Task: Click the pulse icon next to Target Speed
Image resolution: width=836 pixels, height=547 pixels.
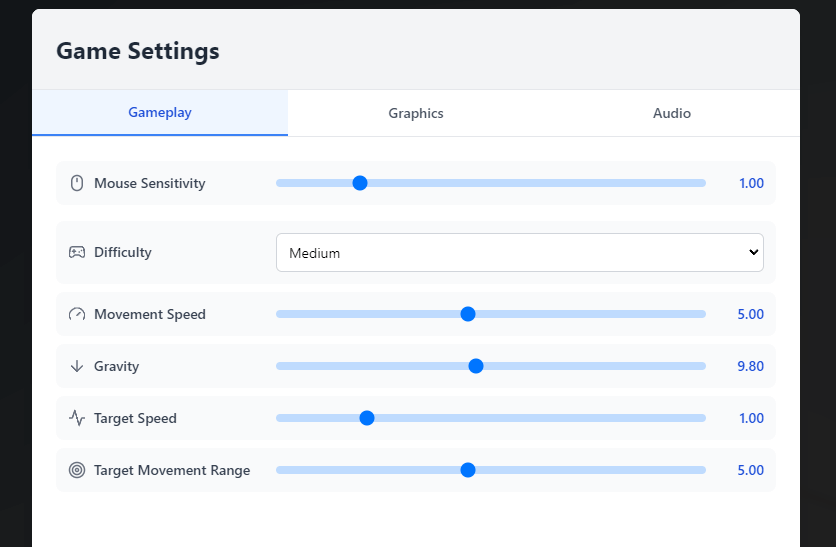Action: pos(77,418)
